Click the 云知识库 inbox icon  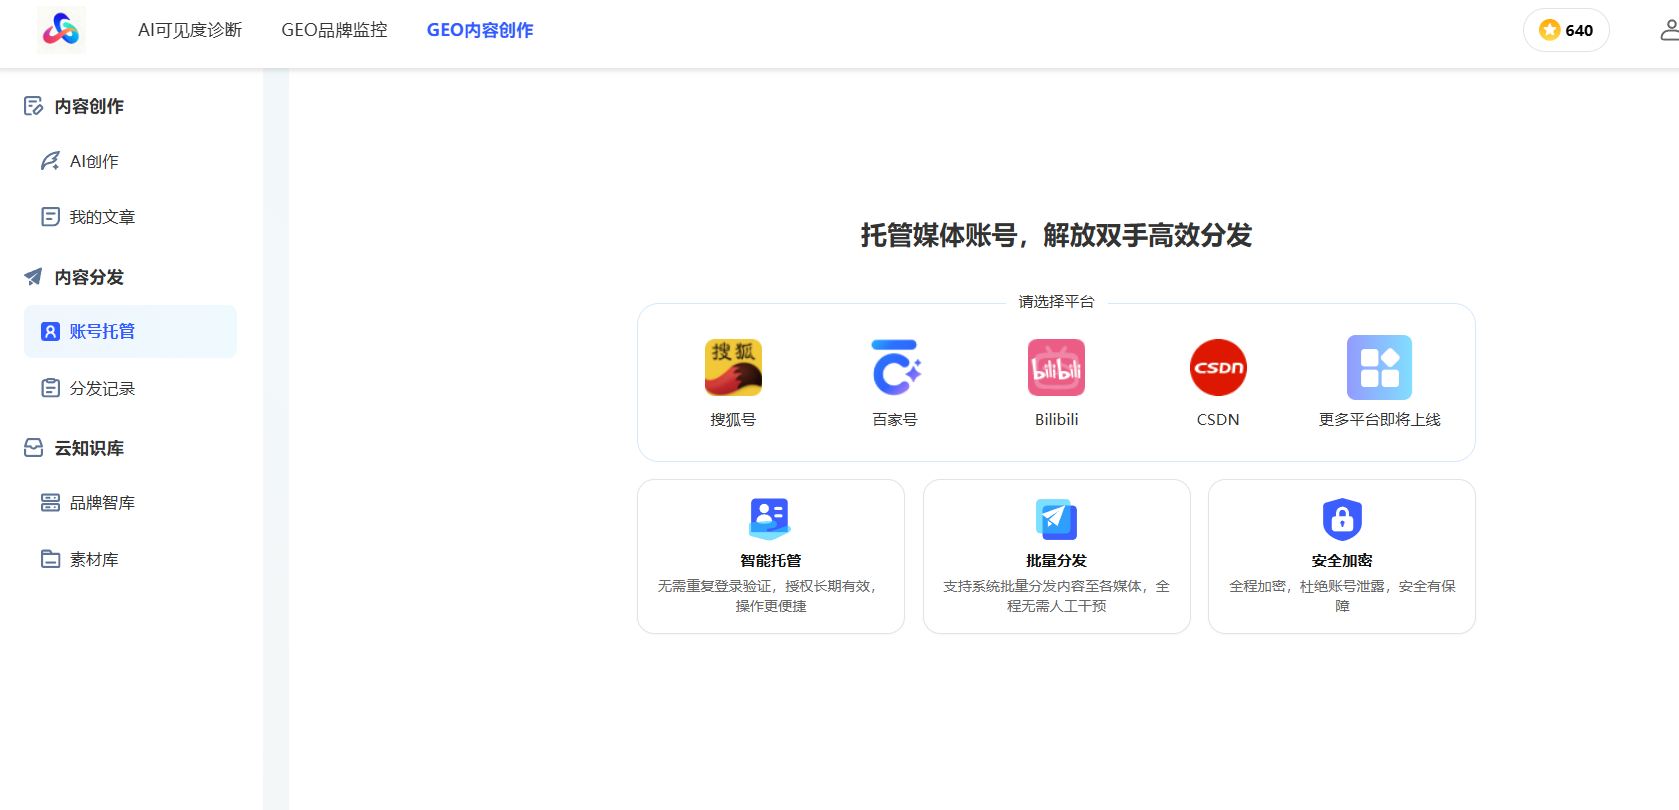tap(34, 448)
